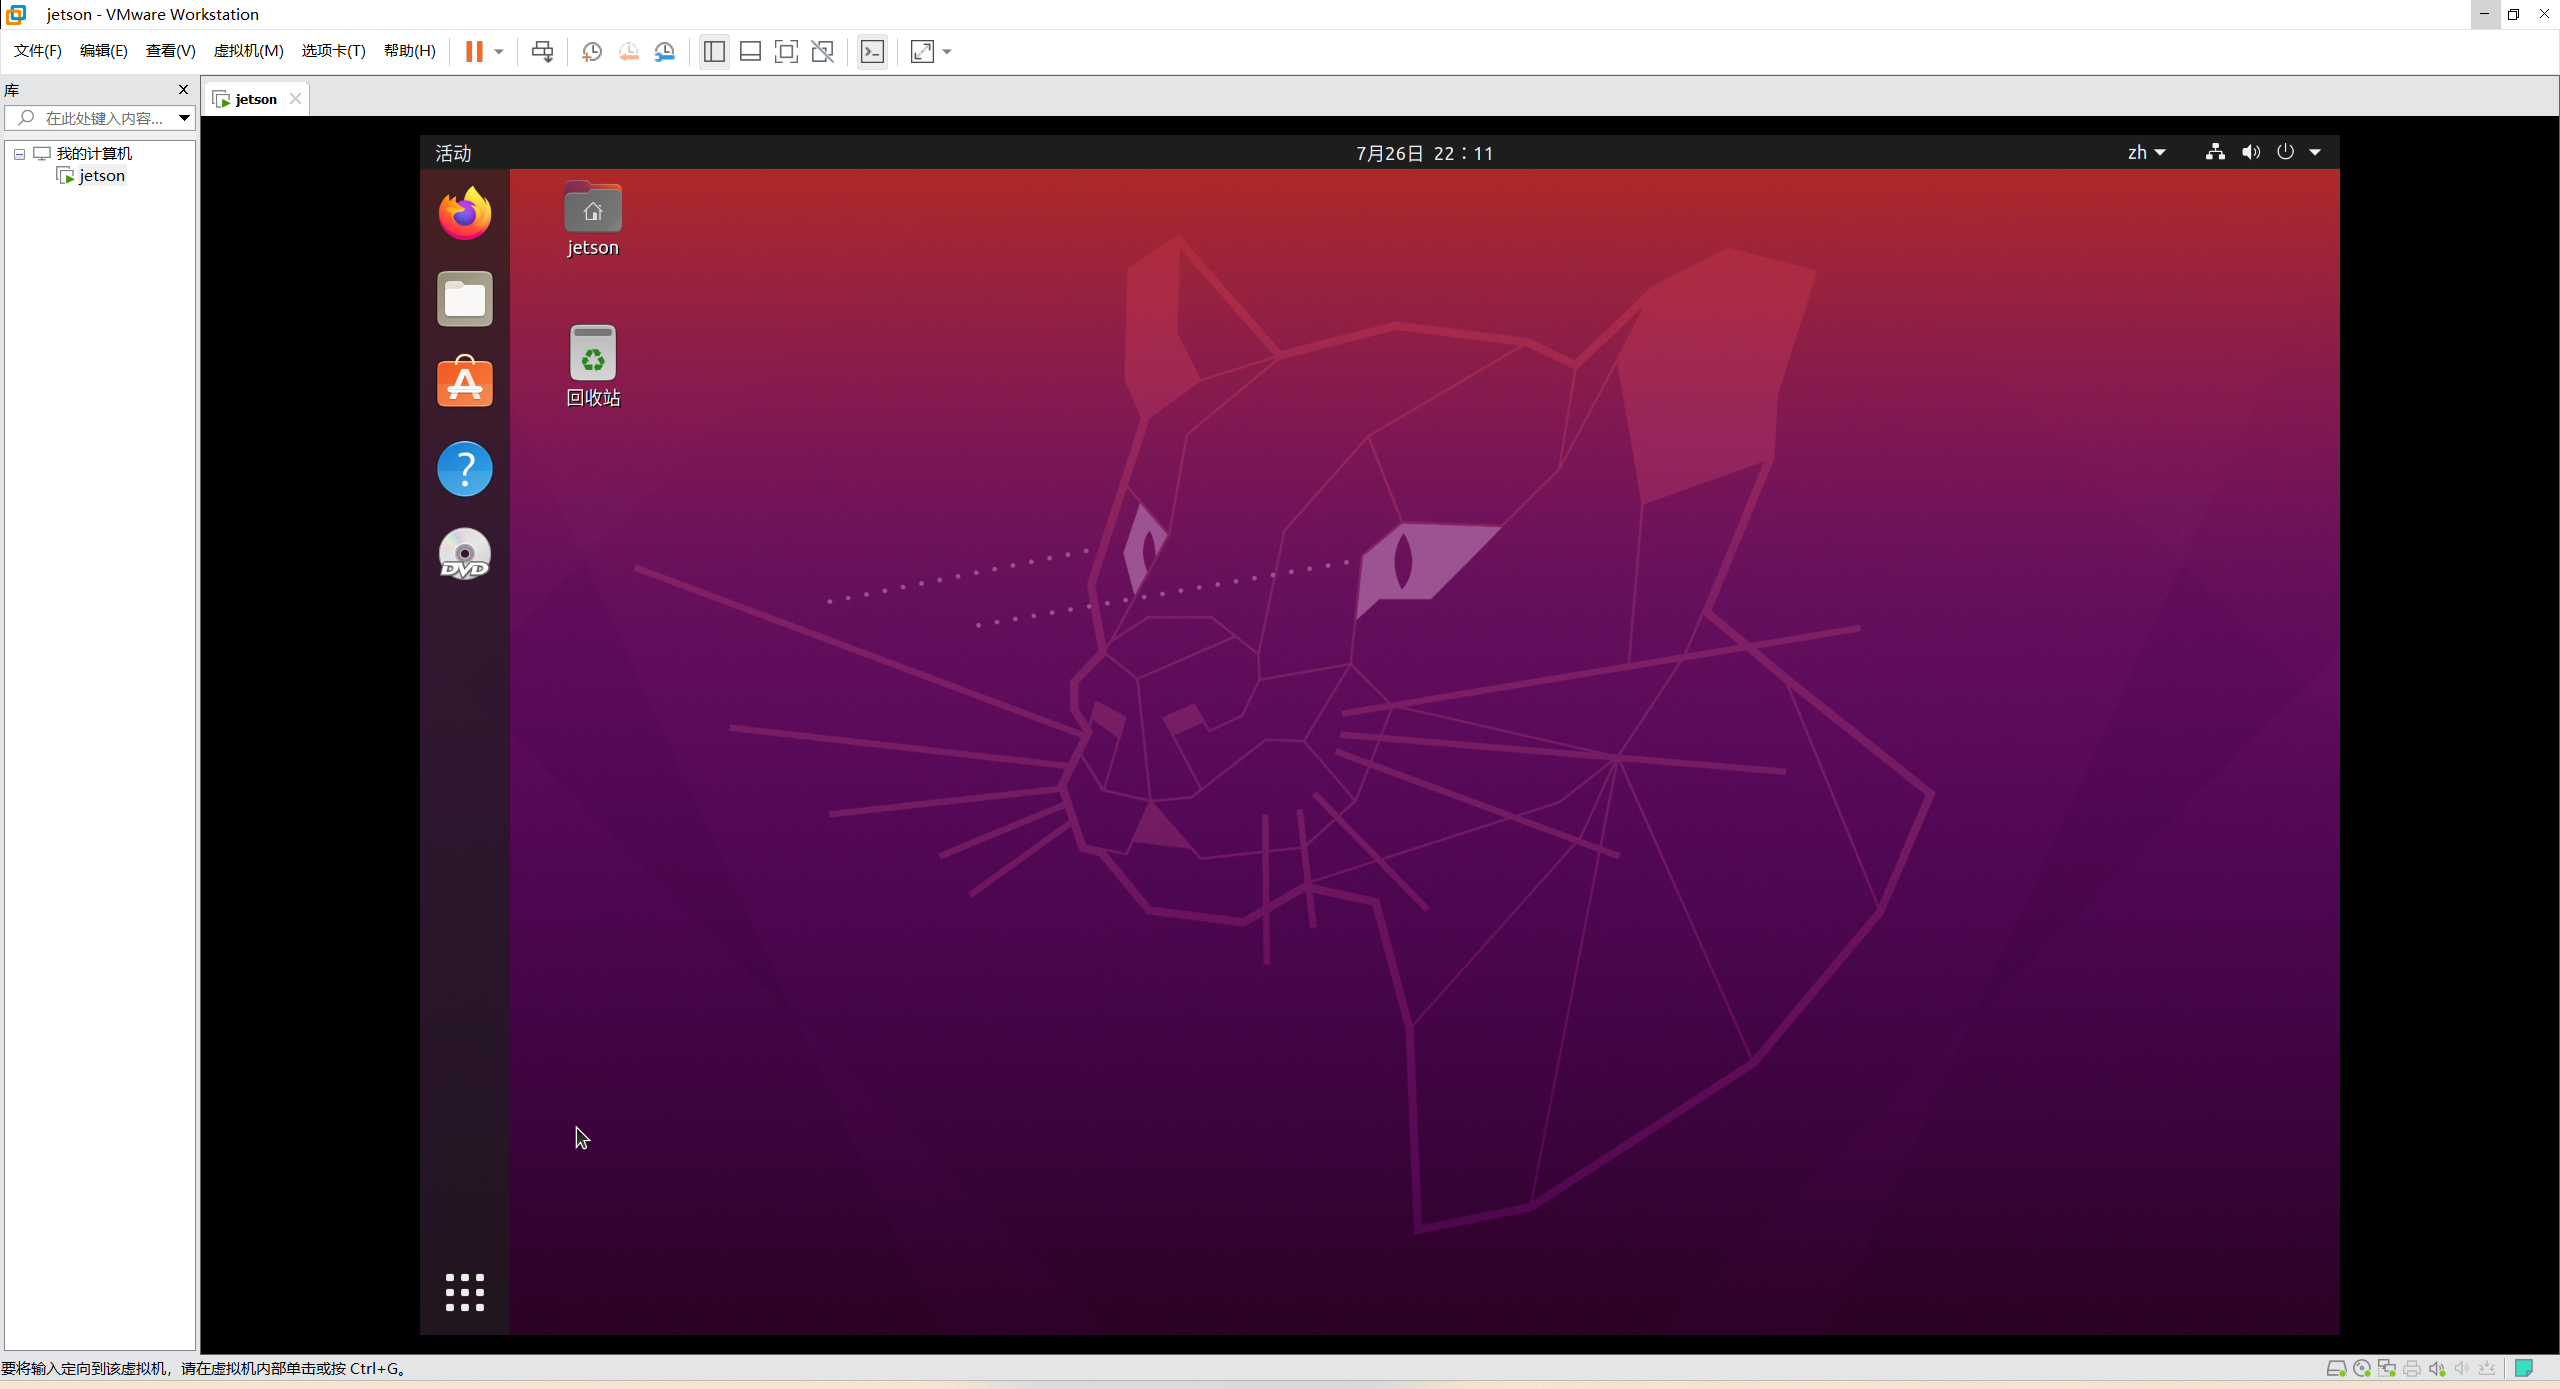
Task: Pause the virtual machine with the orange button
Action: coord(474,52)
